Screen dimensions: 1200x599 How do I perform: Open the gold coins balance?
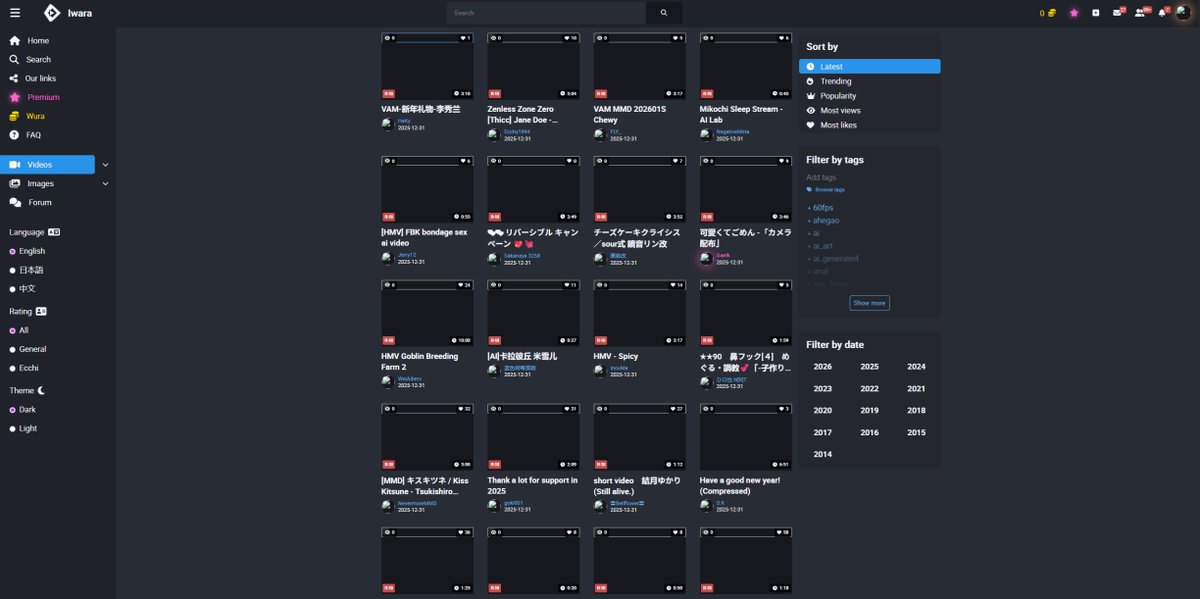[1048, 13]
